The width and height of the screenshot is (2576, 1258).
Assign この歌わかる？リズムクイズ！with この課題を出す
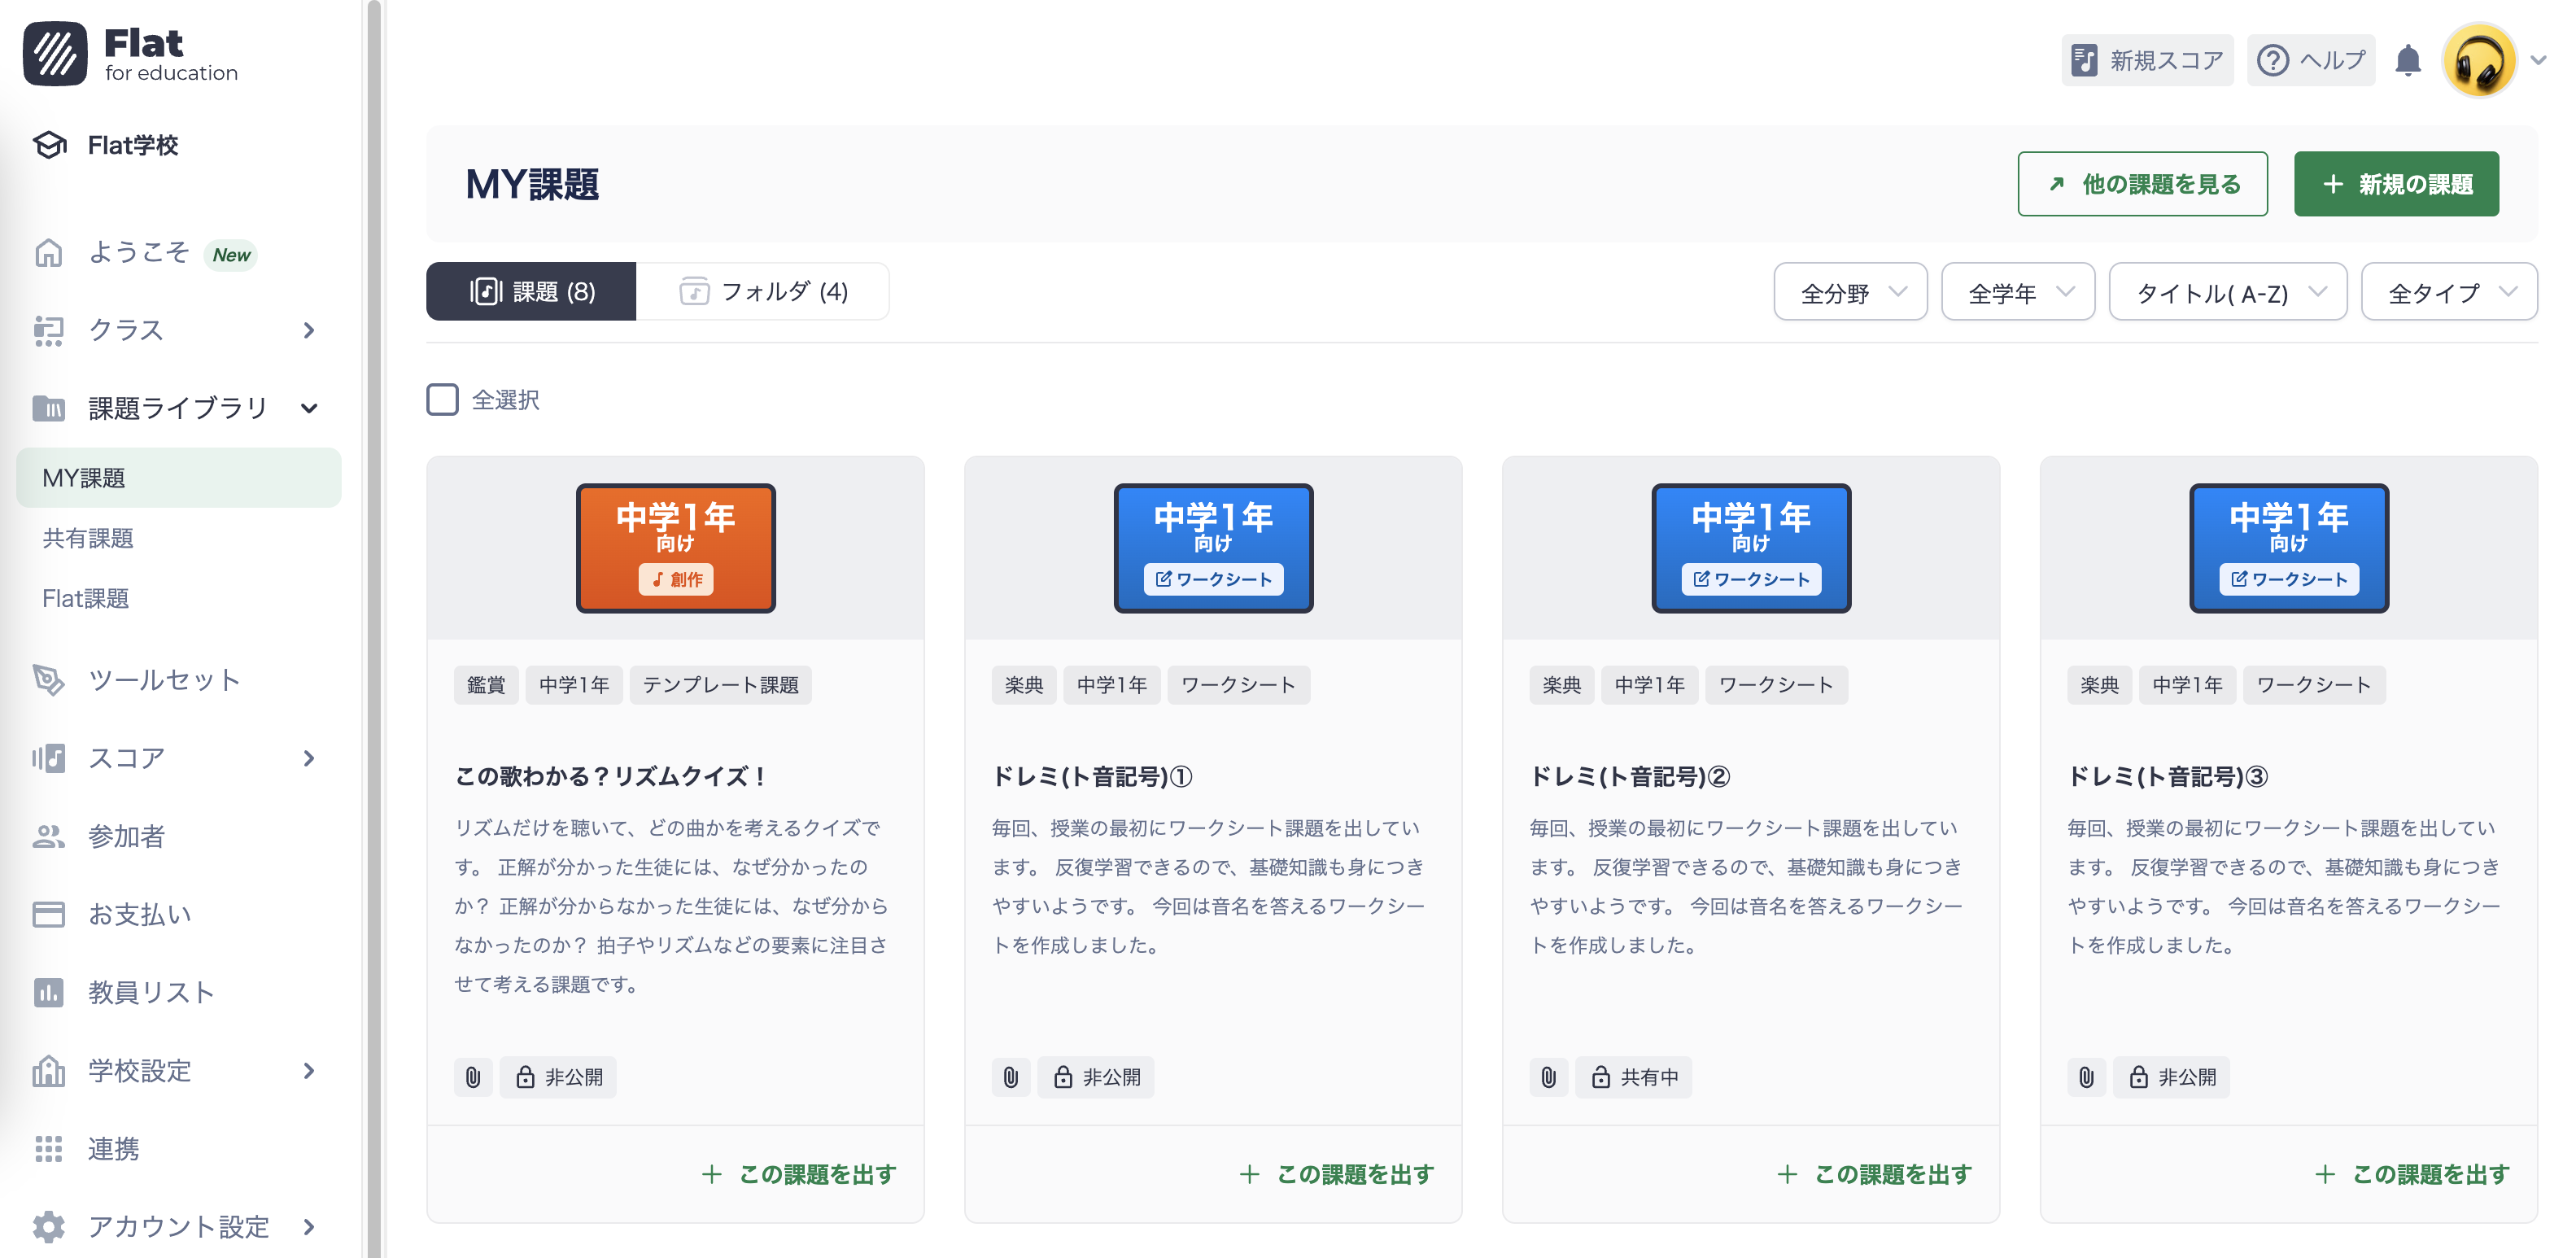[798, 1174]
